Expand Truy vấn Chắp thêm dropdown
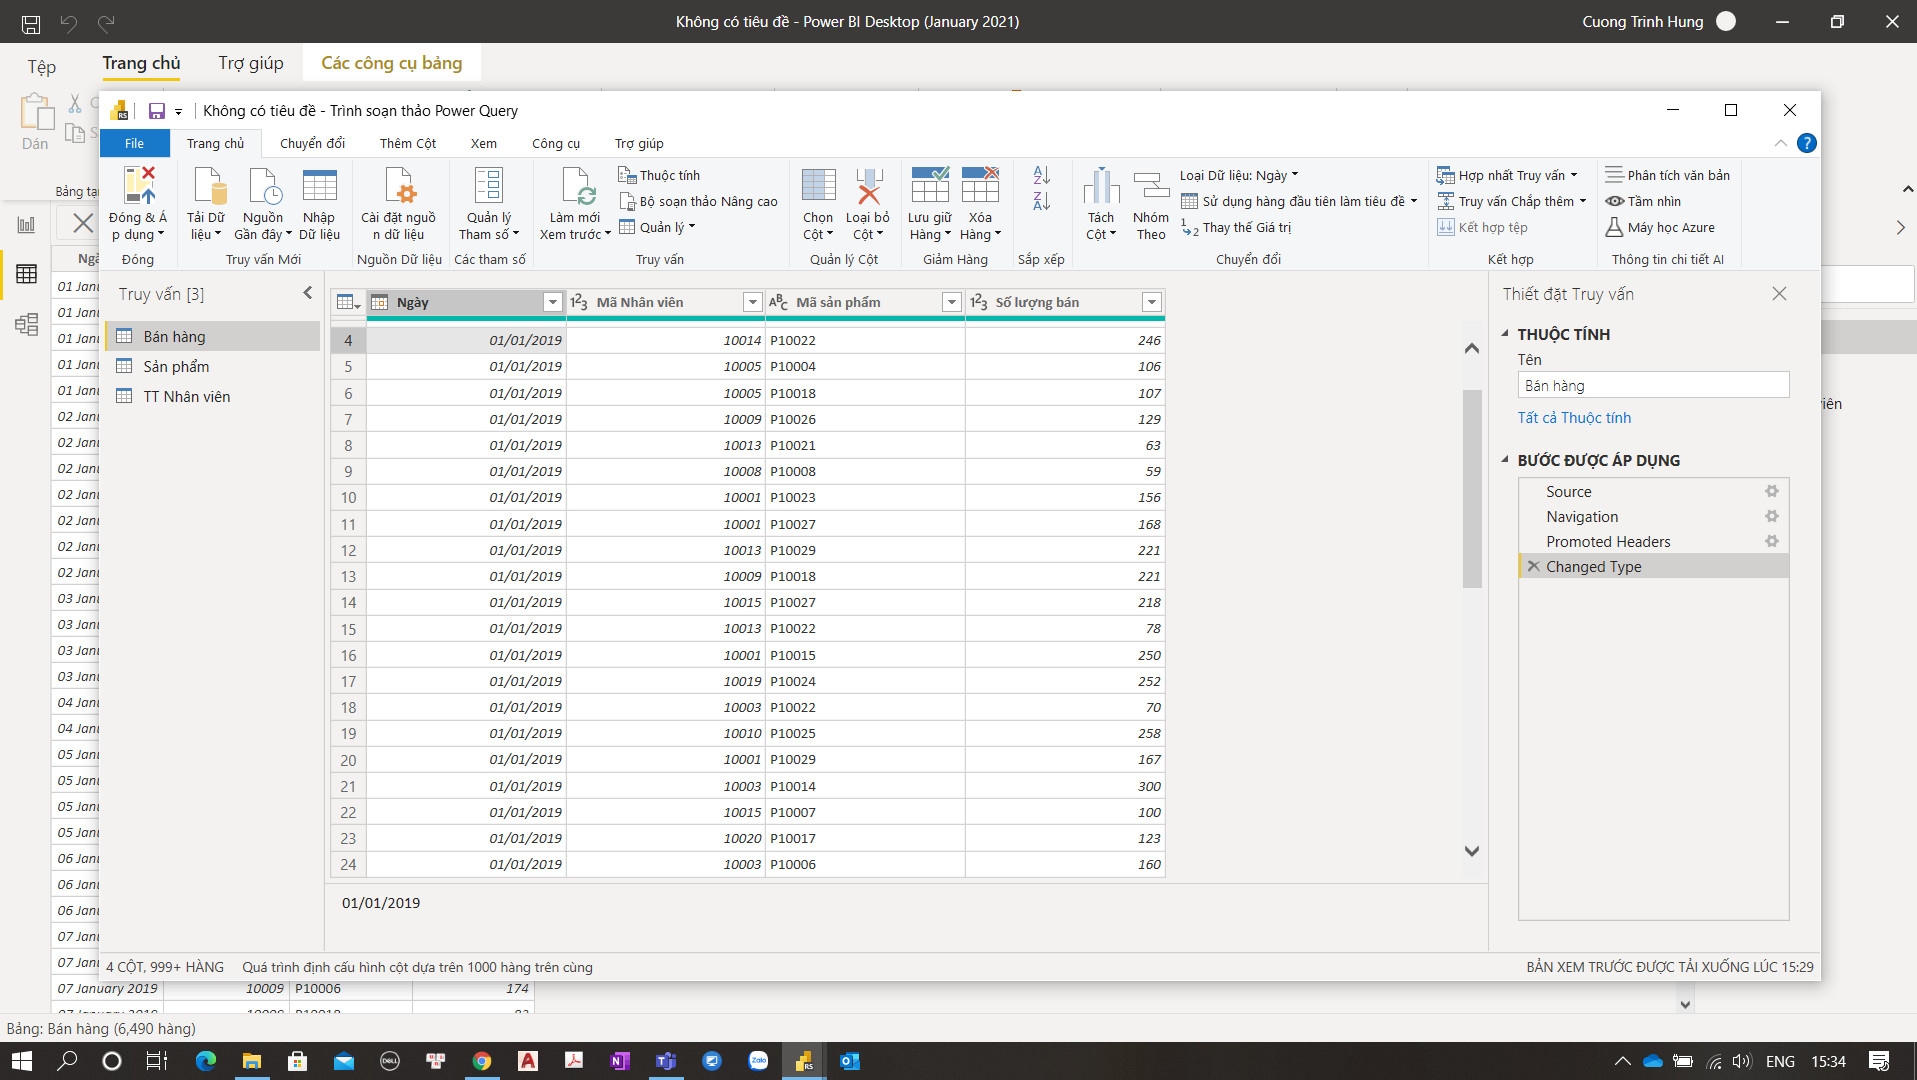This screenshot has width=1917, height=1080. pos(1583,201)
